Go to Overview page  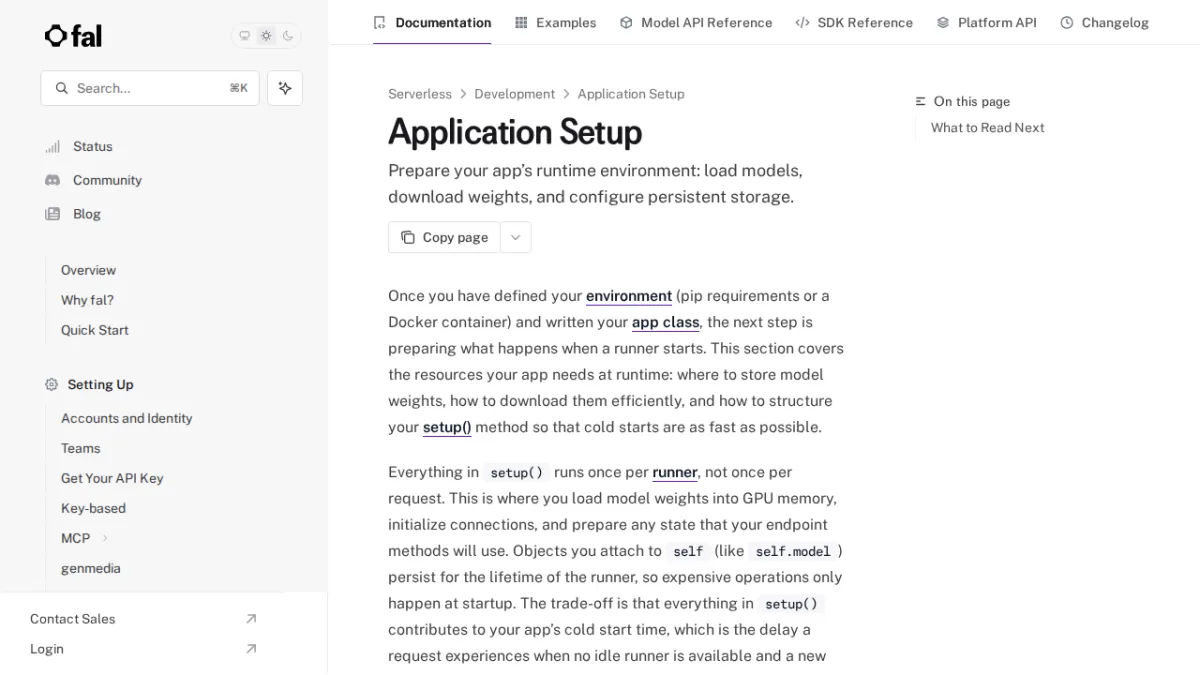(88, 270)
